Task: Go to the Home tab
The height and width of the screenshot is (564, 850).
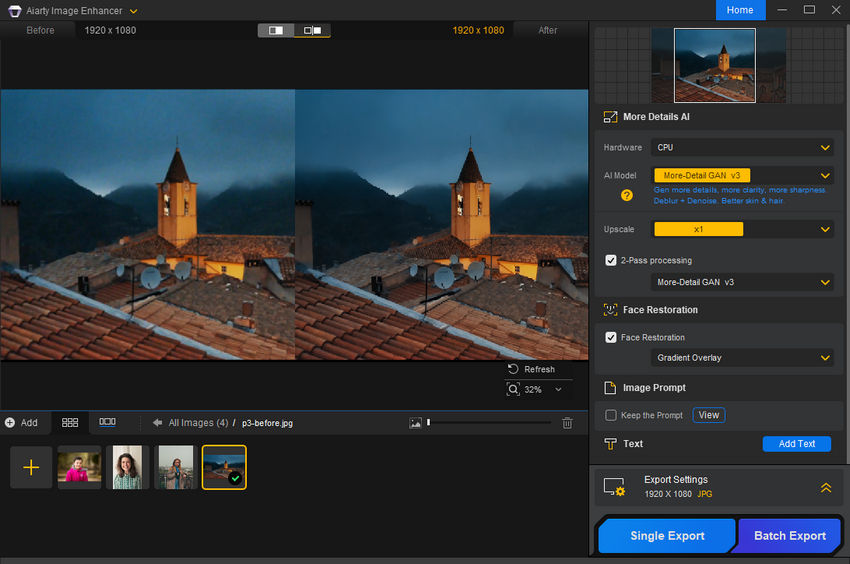Action: click(x=740, y=10)
